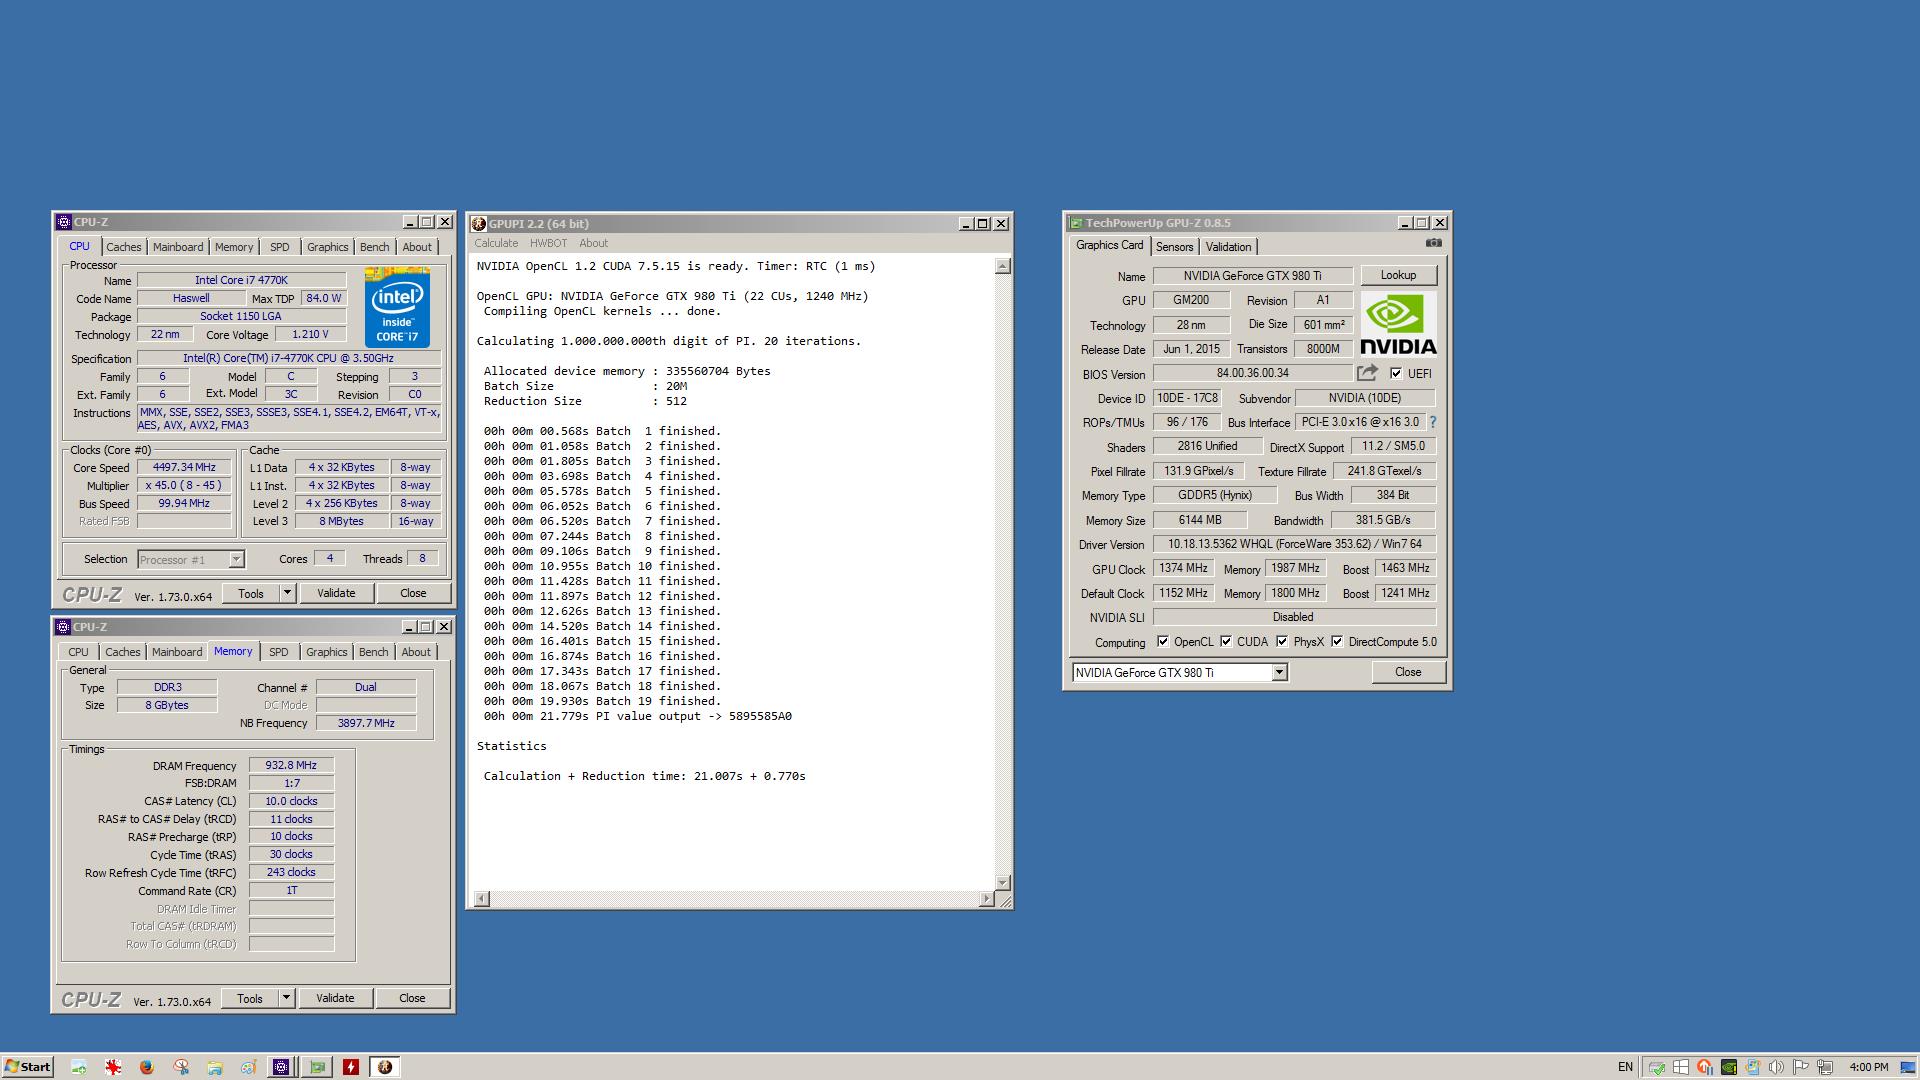Click the Show Desktop button in tray corner
This screenshot has height=1080, width=1920.
(x=1908, y=1067)
